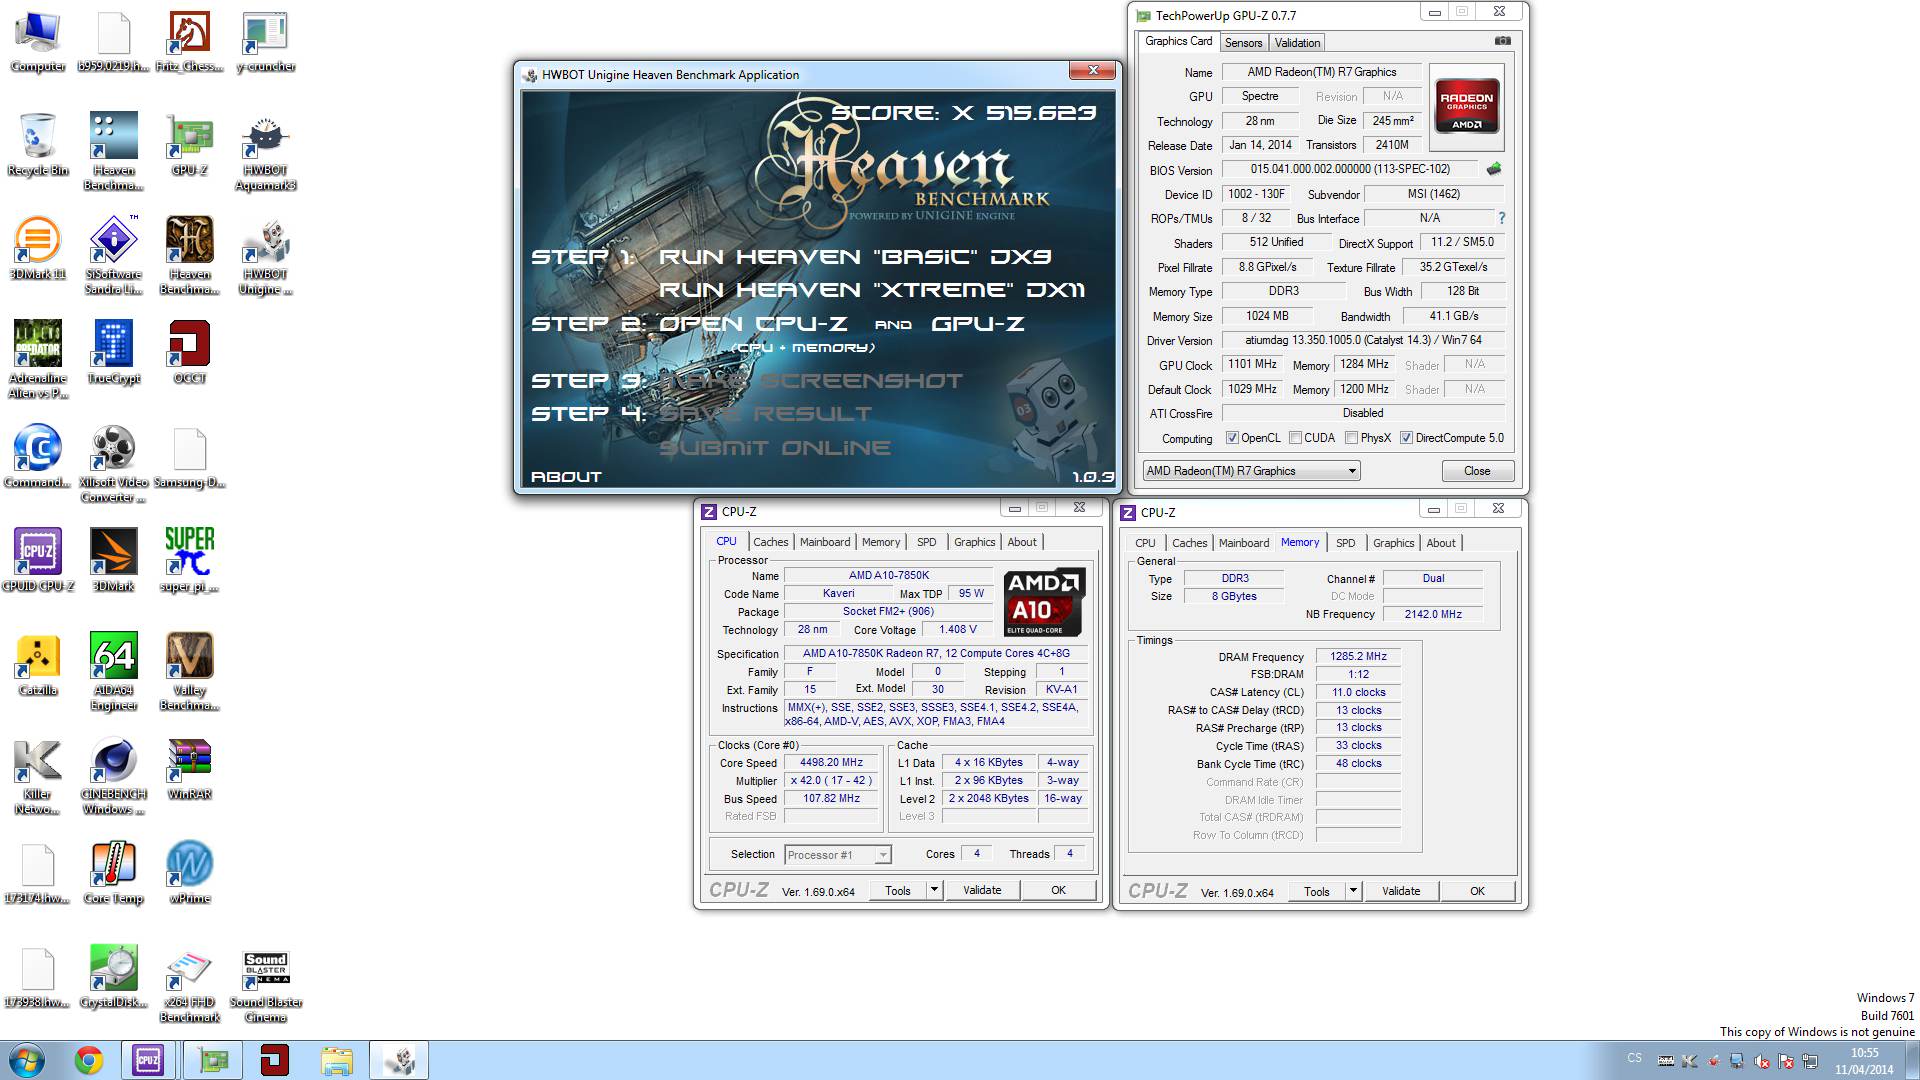Open Tools dropdown arrow in CPU-Z Memory window
The height and width of the screenshot is (1080, 1920).
1353,891
